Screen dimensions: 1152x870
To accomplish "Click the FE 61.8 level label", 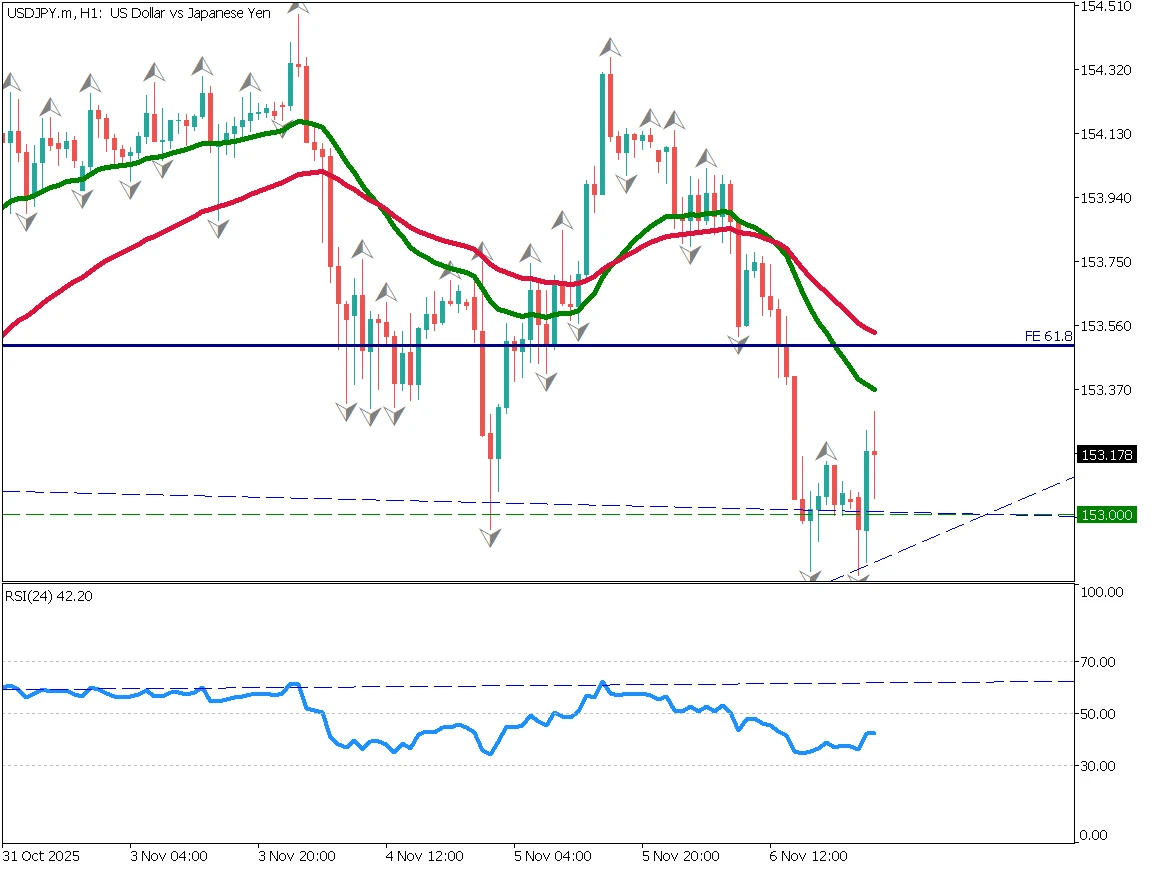I will (x=1048, y=336).
